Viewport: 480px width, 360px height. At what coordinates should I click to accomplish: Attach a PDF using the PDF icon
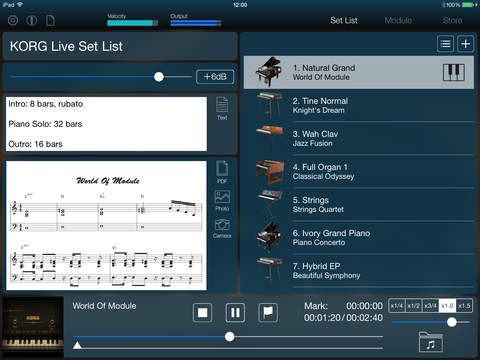tap(222, 172)
